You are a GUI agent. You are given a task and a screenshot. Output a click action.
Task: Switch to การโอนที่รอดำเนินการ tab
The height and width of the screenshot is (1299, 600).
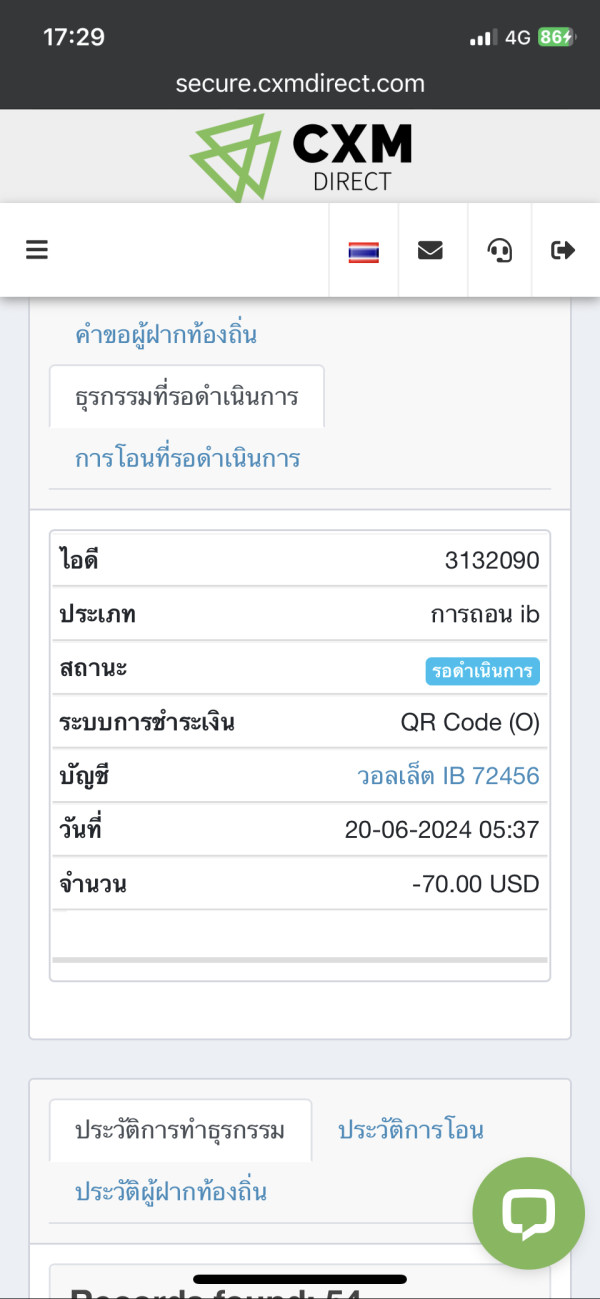188,459
